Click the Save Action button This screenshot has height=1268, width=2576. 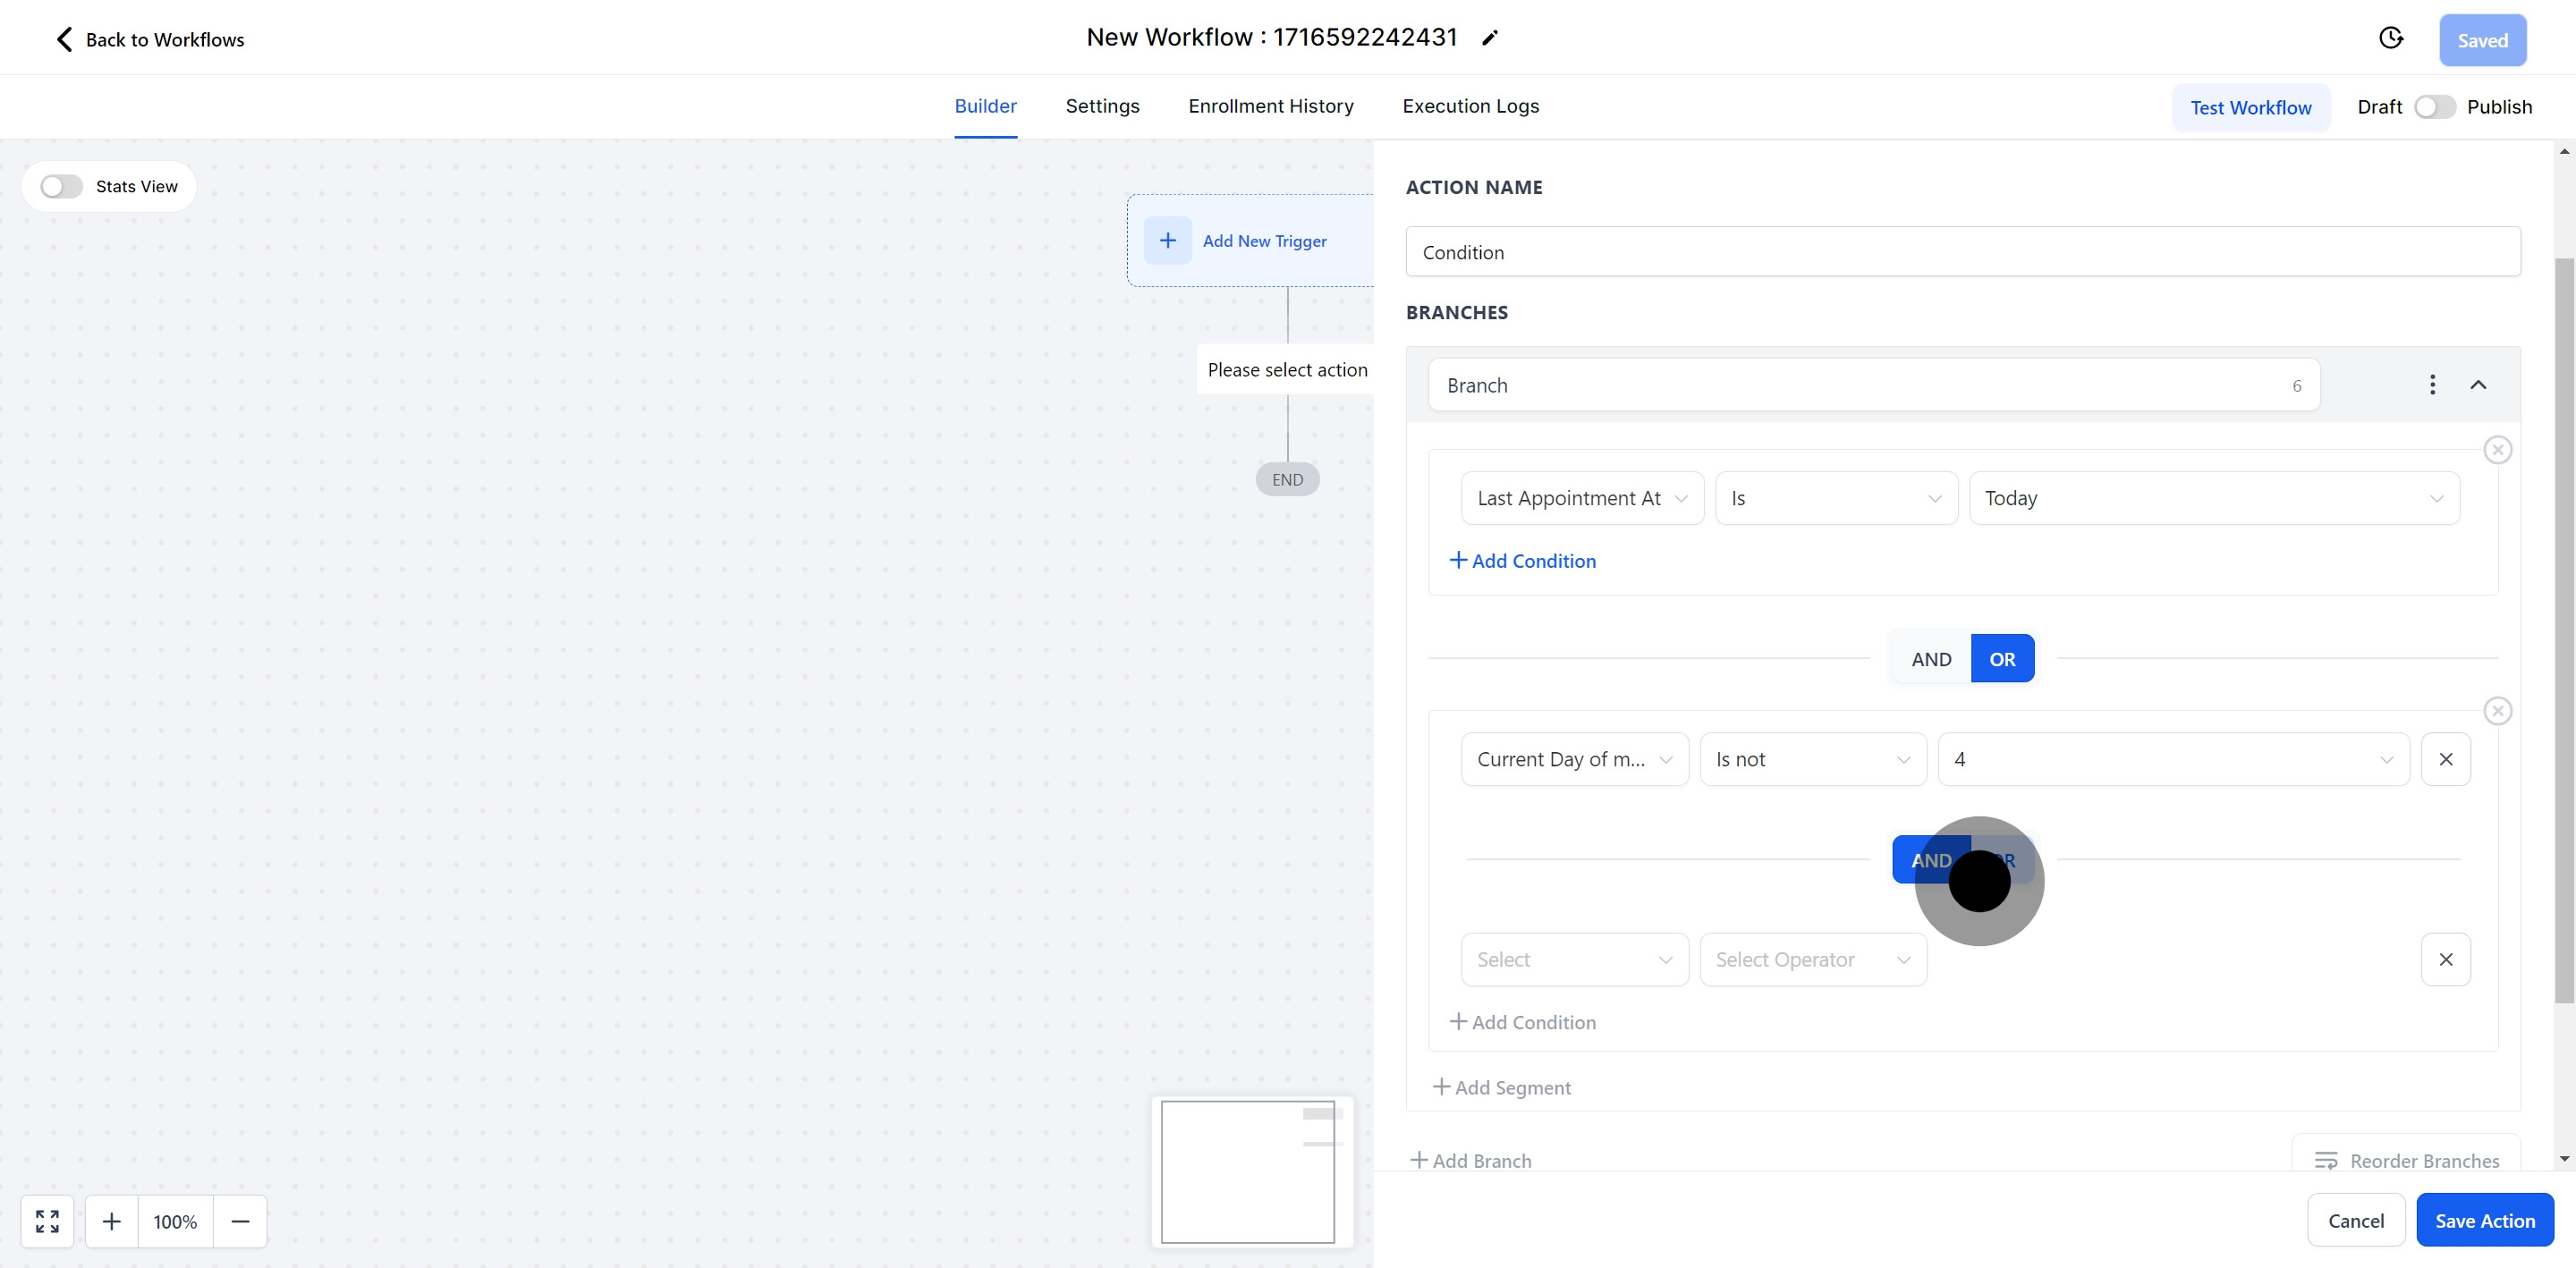click(2484, 1220)
